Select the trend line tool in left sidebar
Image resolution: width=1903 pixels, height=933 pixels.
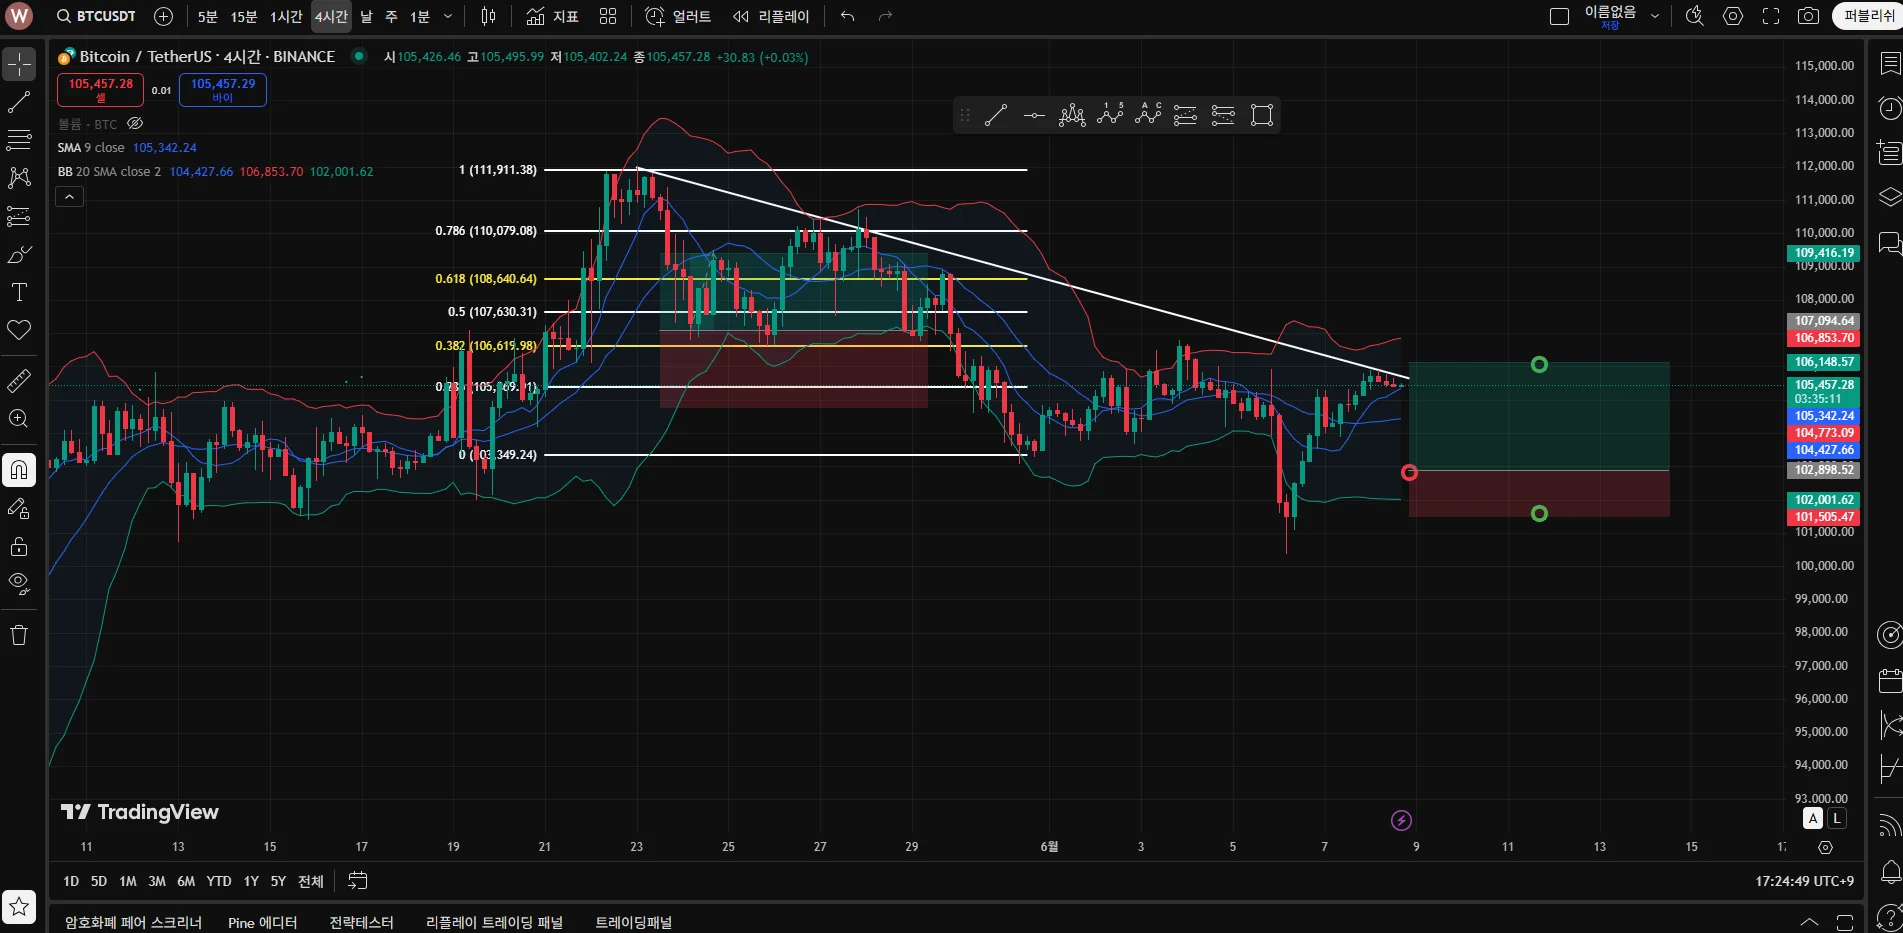[x=19, y=102]
